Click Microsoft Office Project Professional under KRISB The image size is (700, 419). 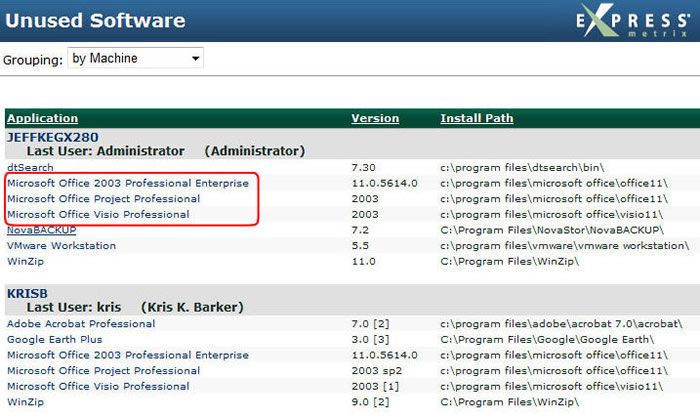point(104,371)
